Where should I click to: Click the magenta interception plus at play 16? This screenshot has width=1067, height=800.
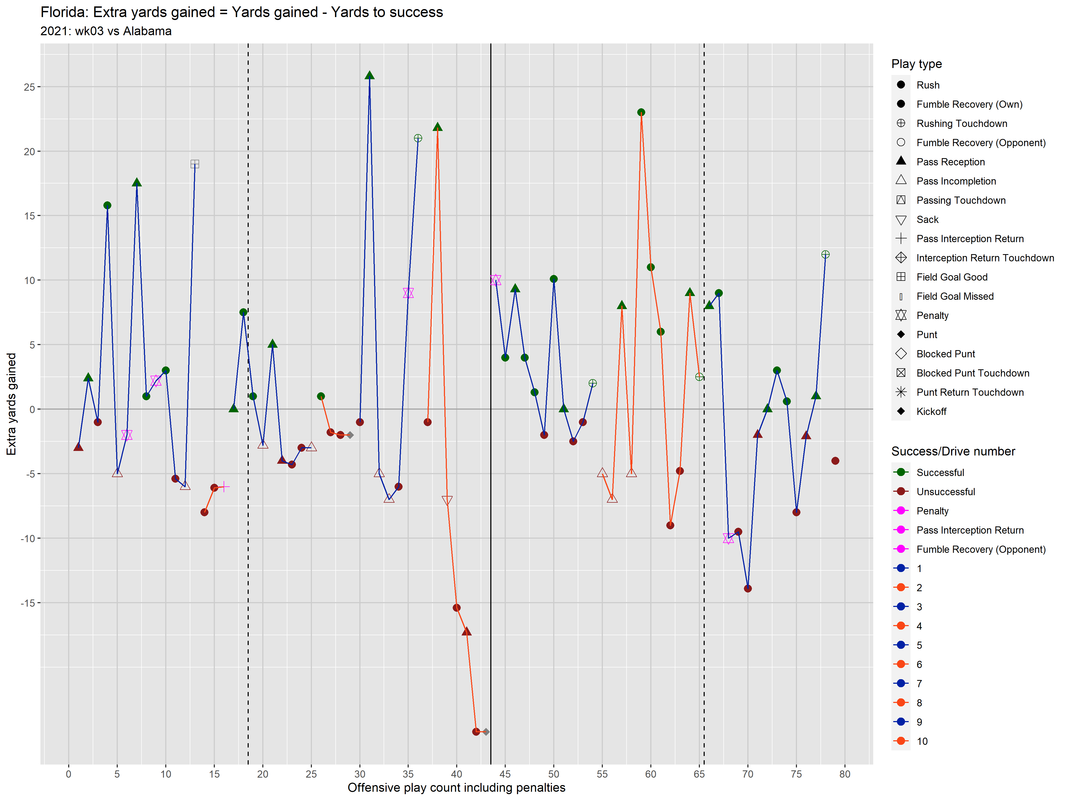(224, 486)
